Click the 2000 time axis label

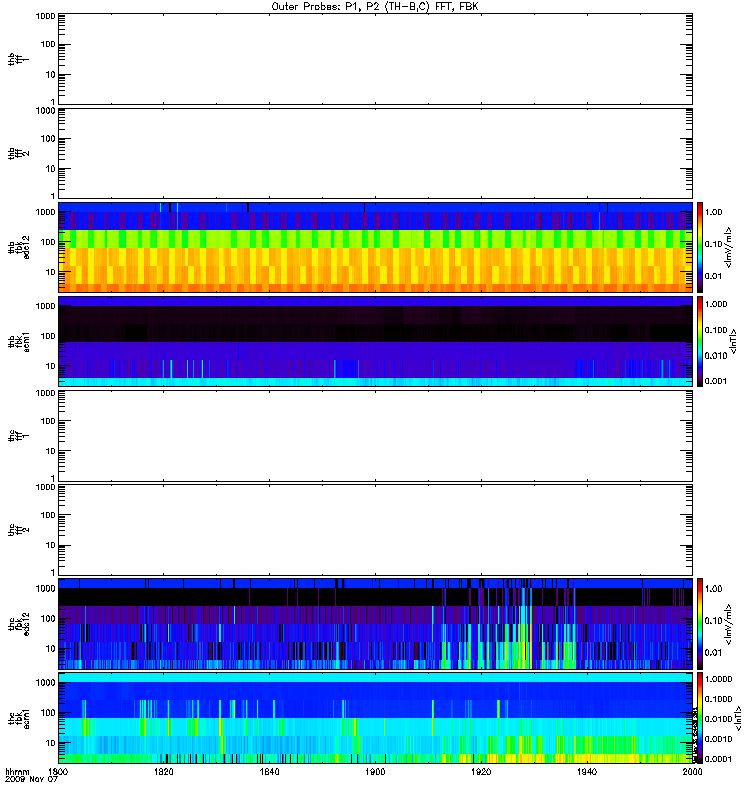[692, 771]
